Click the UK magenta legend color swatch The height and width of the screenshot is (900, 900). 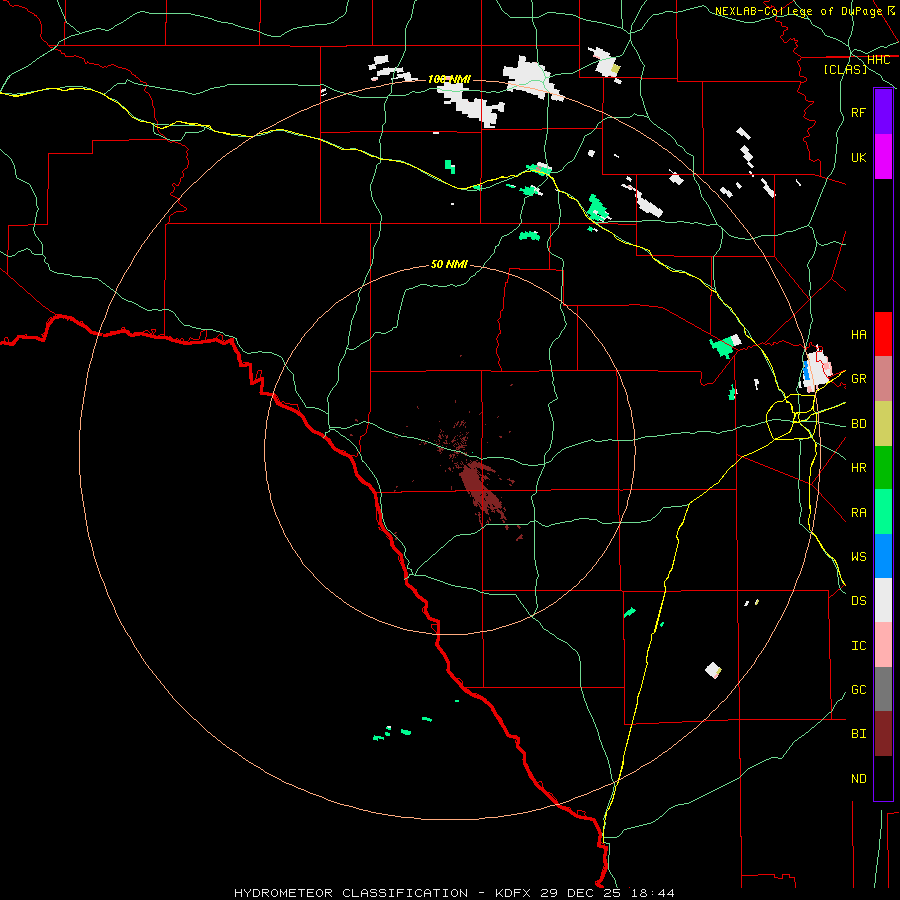[883, 157]
